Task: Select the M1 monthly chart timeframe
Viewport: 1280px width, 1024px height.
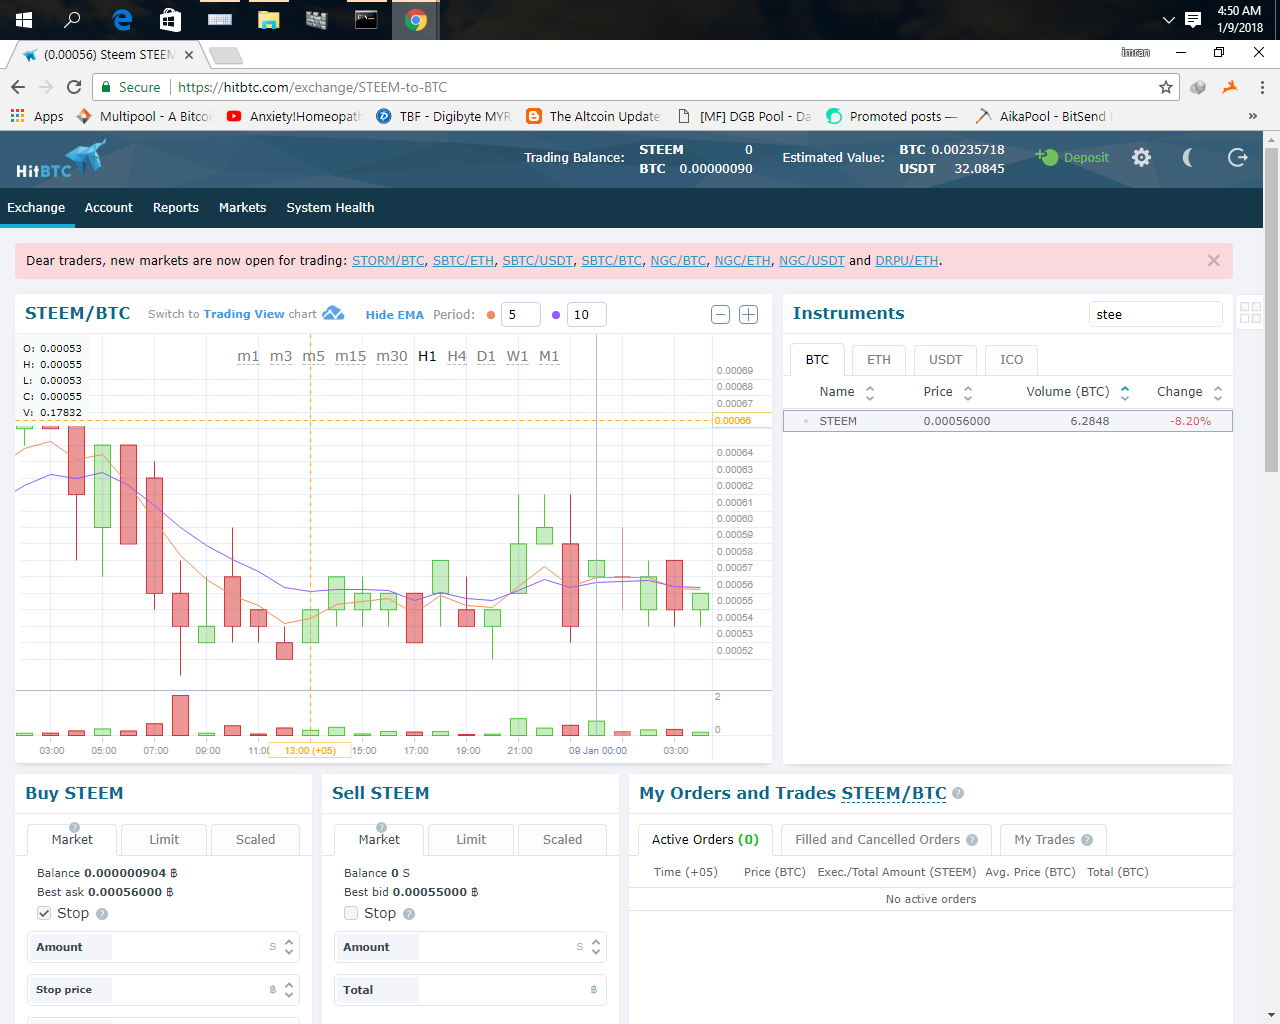Action: pos(549,356)
